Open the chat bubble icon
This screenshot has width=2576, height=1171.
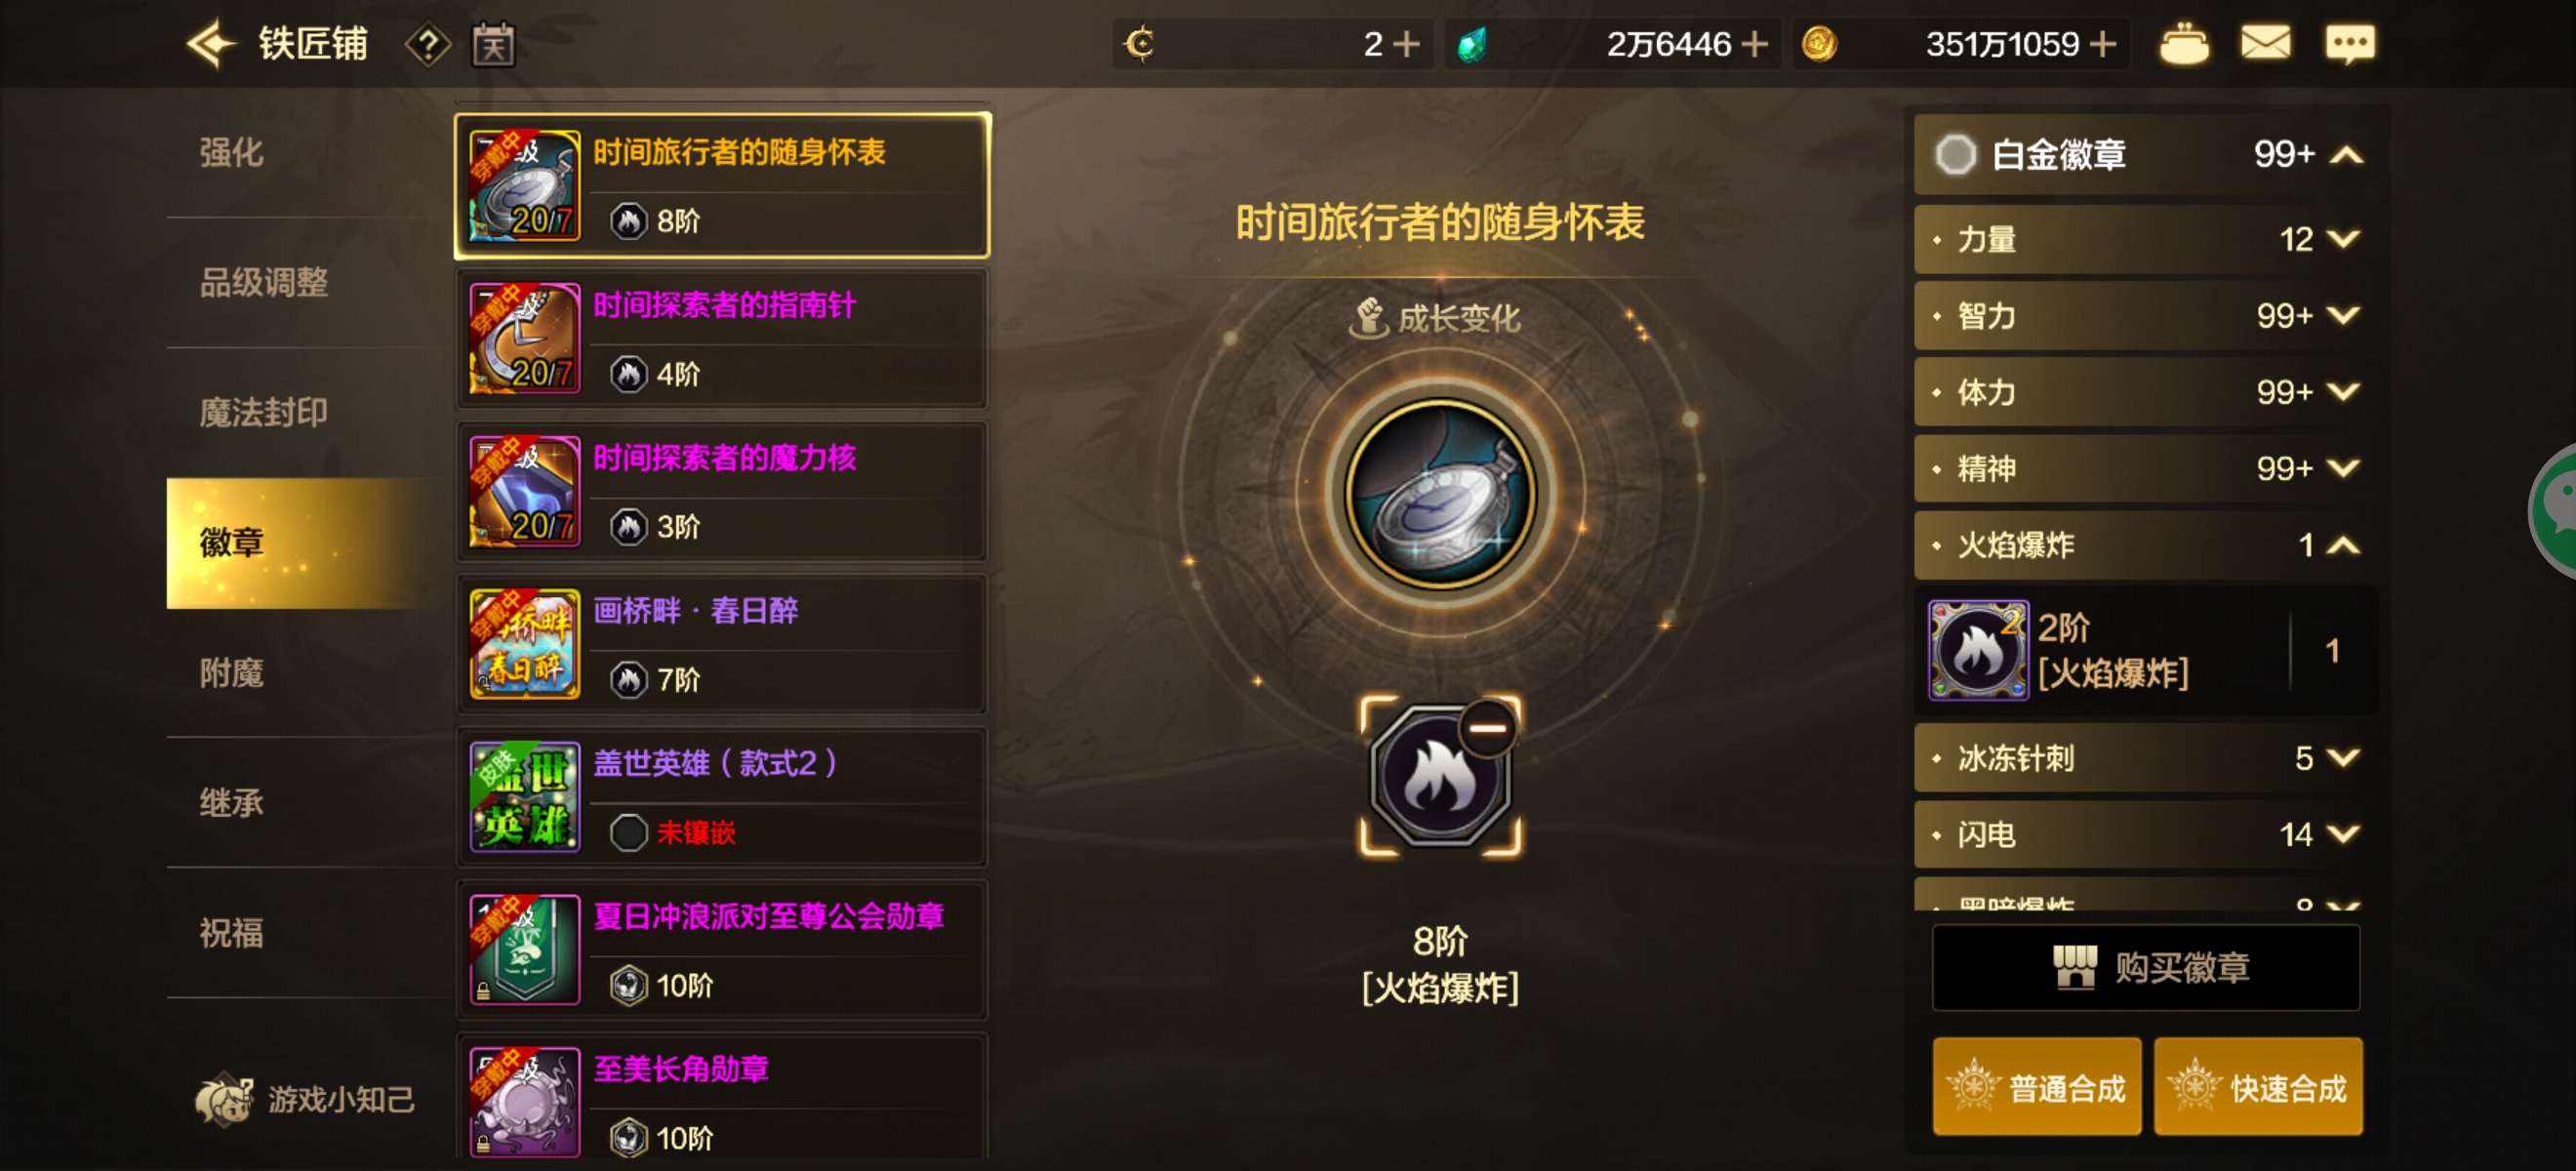pos(2349,45)
